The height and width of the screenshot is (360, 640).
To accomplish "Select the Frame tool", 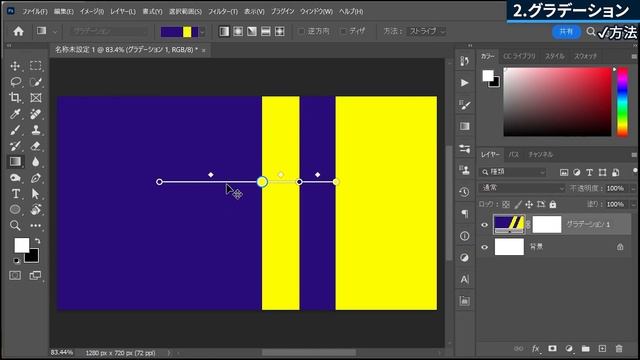I will tap(36, 98).
